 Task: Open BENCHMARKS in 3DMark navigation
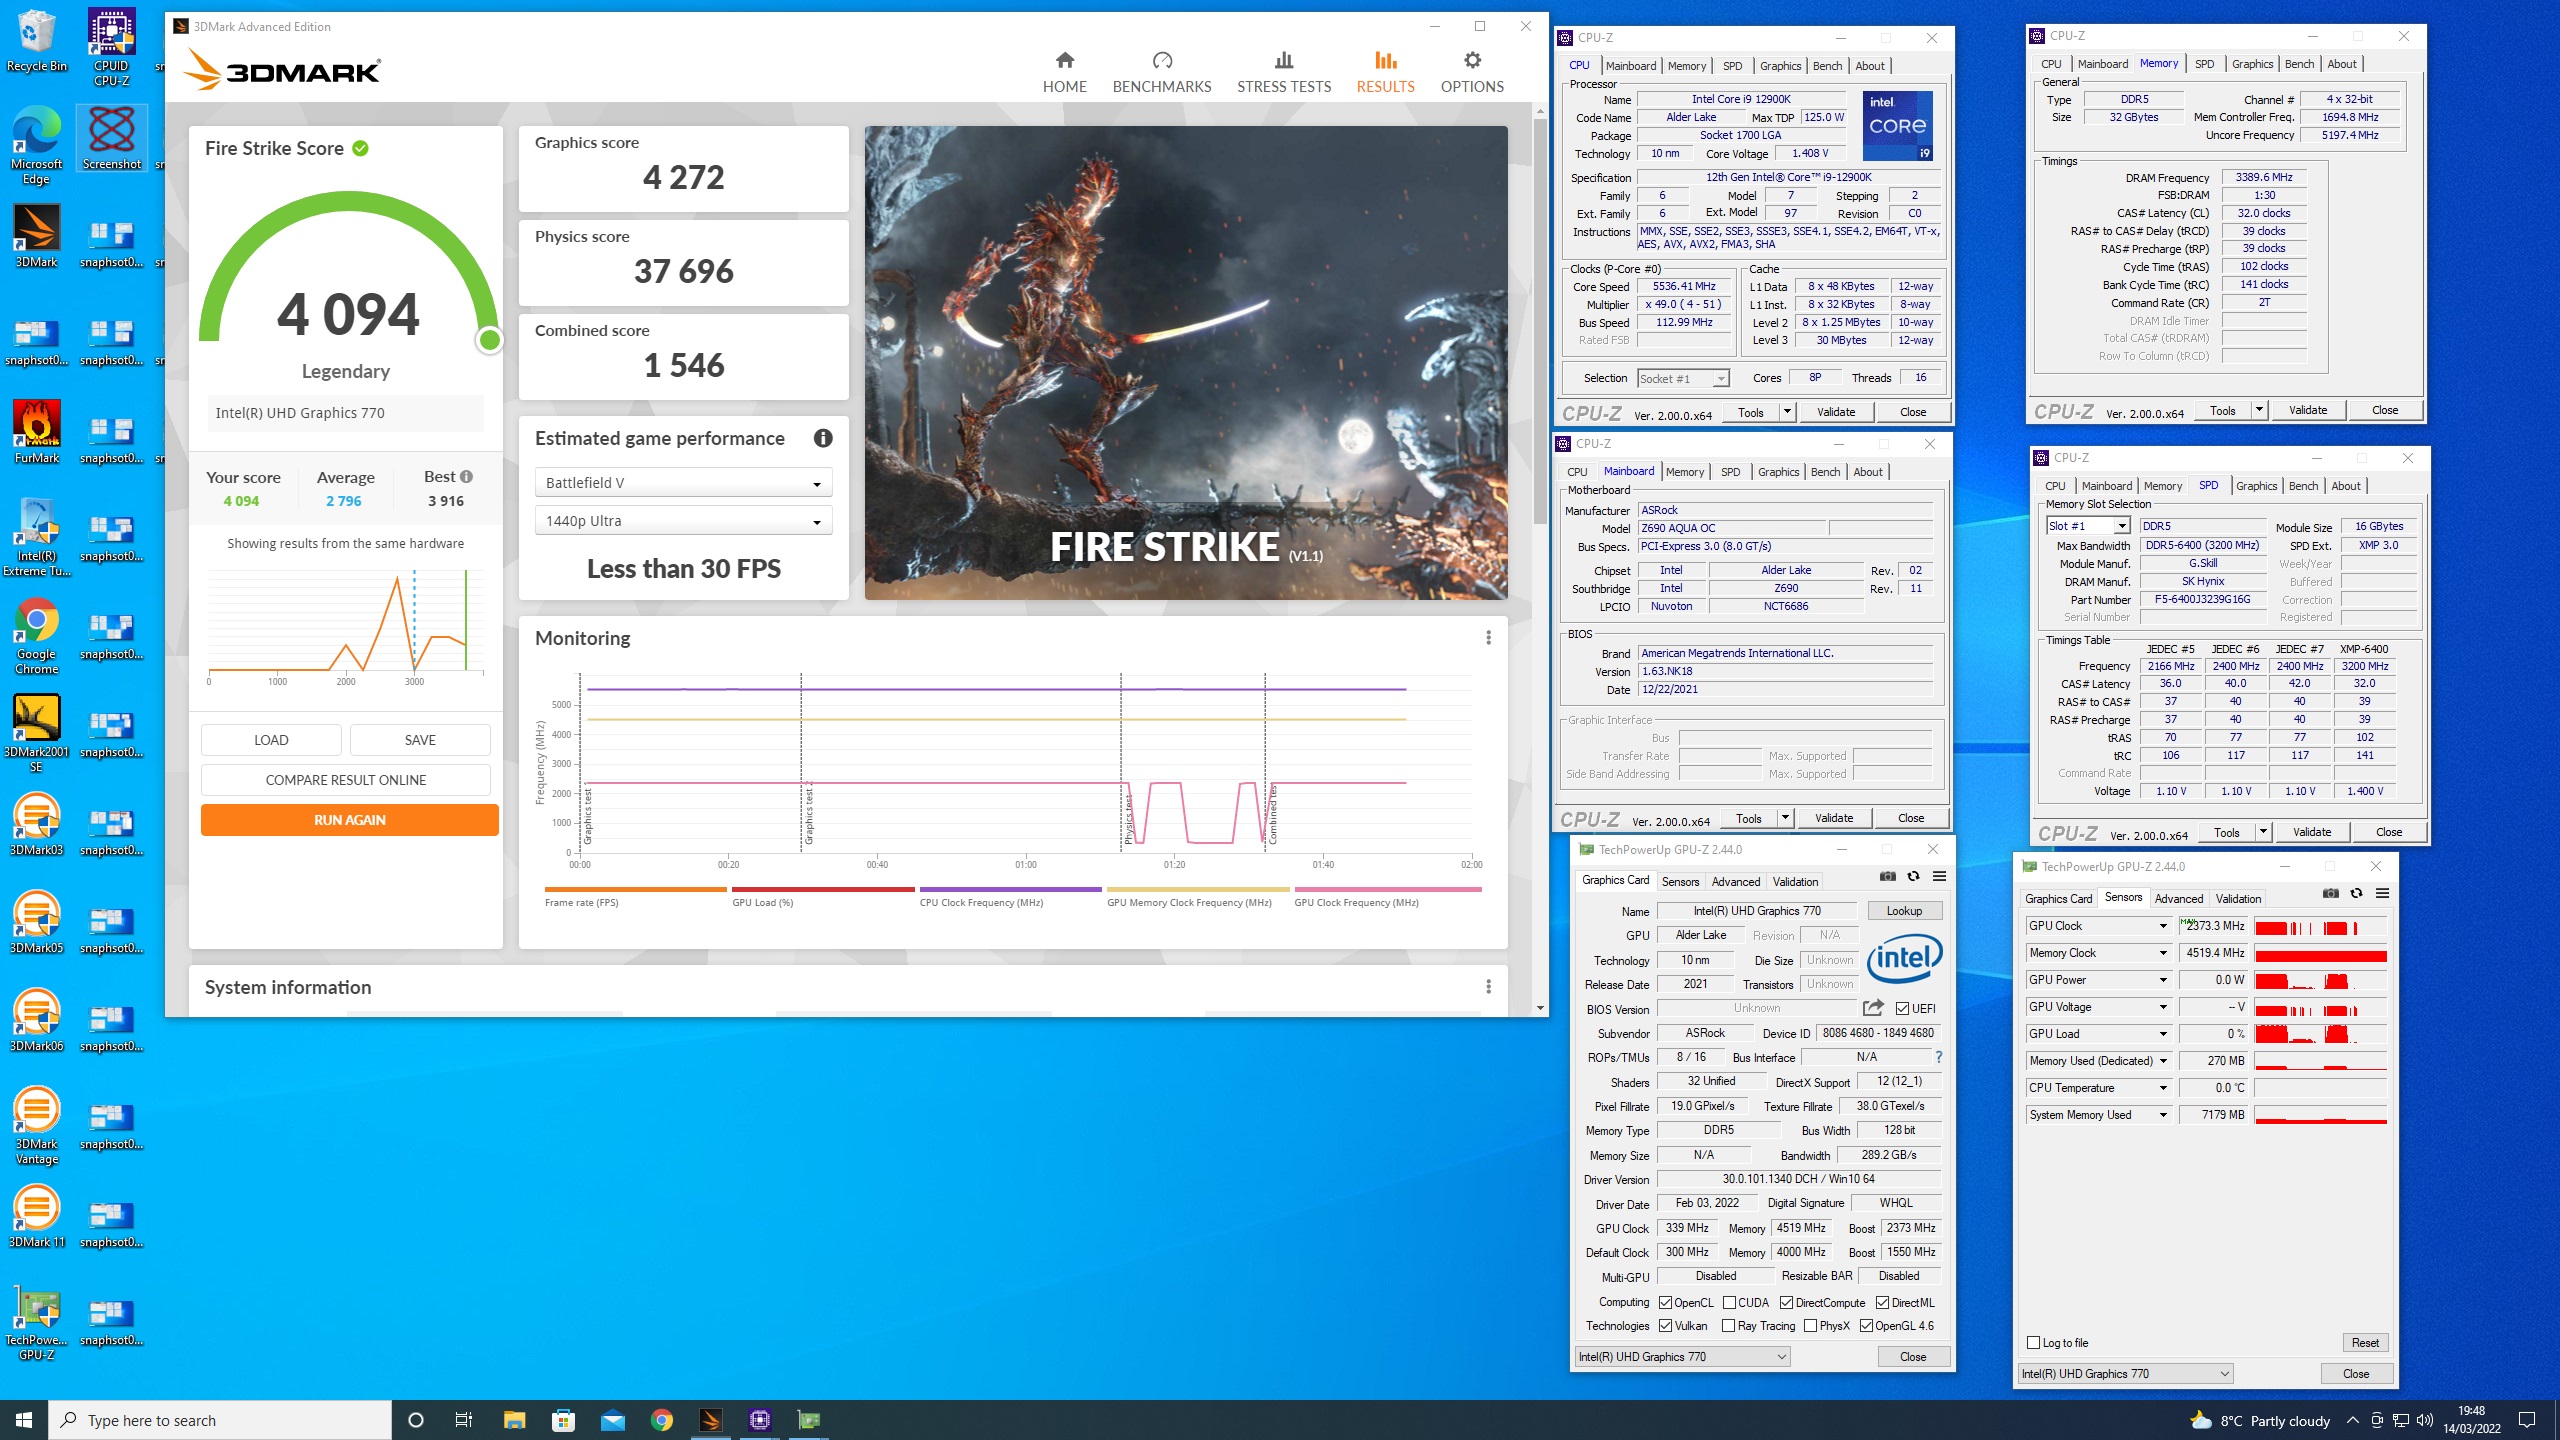pyautogui.click(x=1161, y=73)
